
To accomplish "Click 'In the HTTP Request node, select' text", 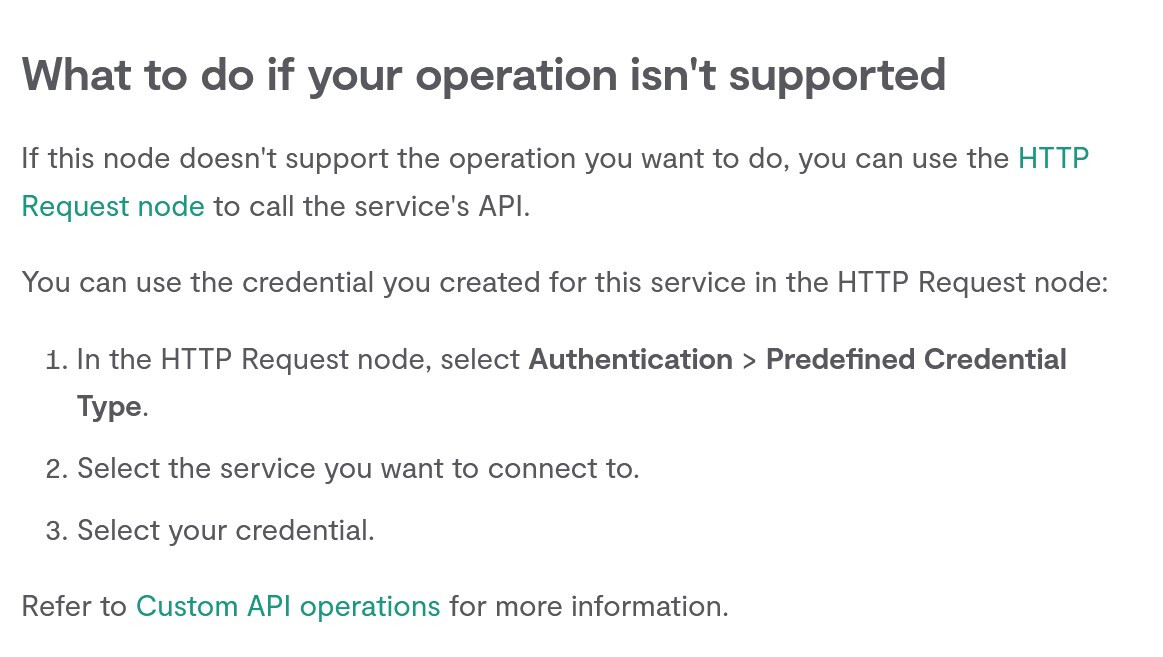I will tap(298, 360).
